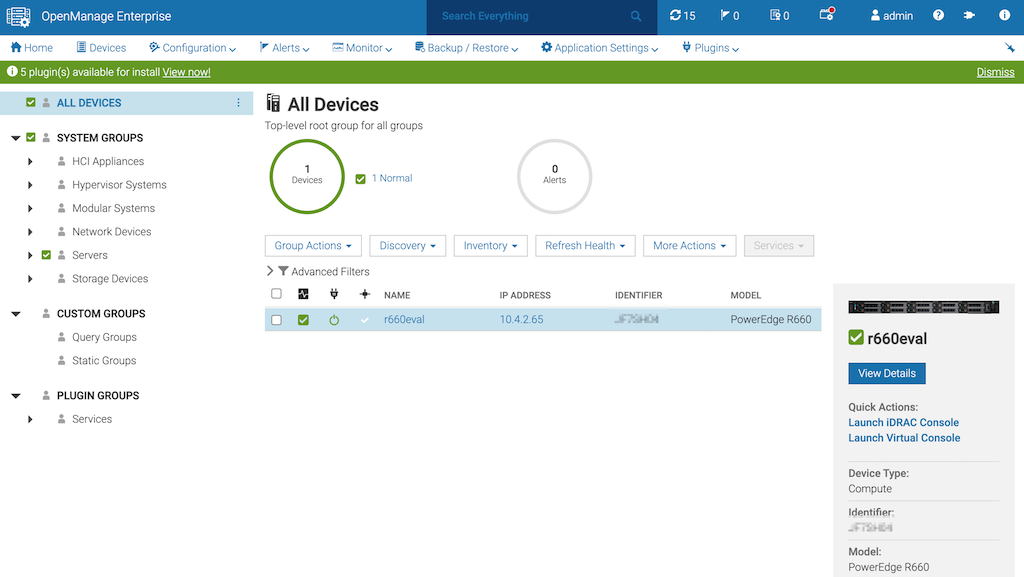The height and width of the screenshot is (577, 1024).
Task: Open the r660eval device name link
Action: [404, 319]
